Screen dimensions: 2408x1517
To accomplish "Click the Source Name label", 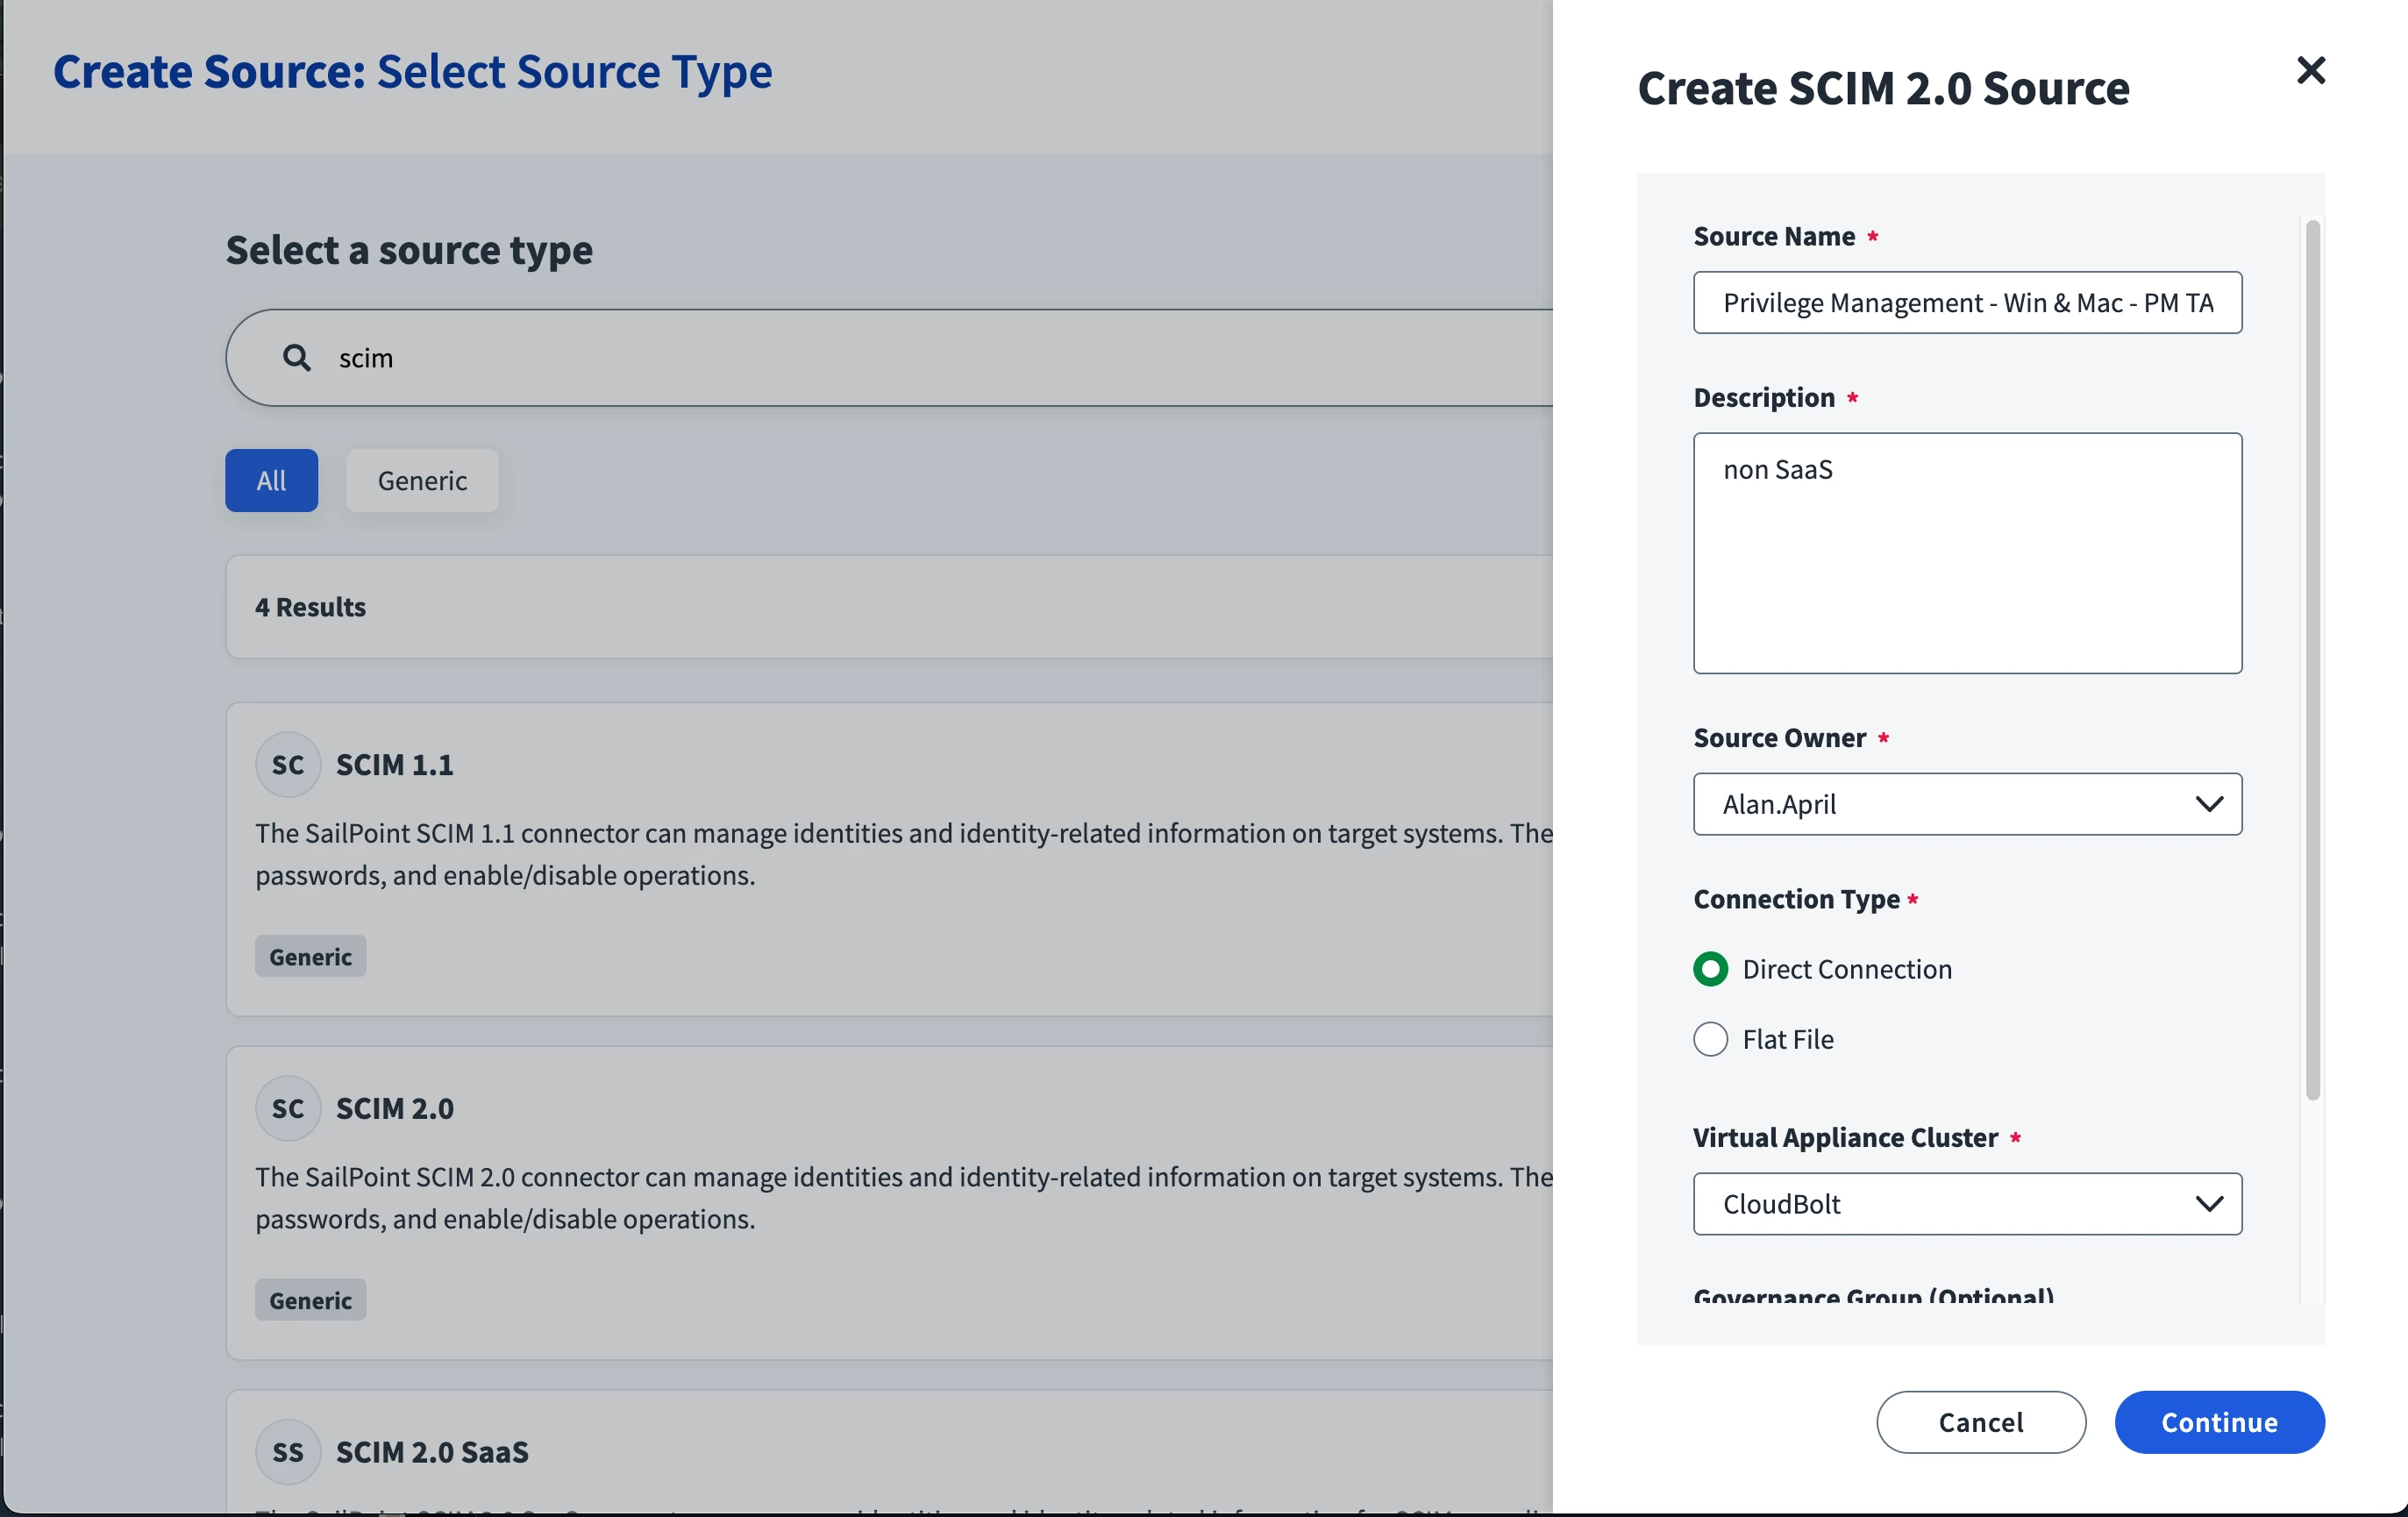I will point(1774,236).
